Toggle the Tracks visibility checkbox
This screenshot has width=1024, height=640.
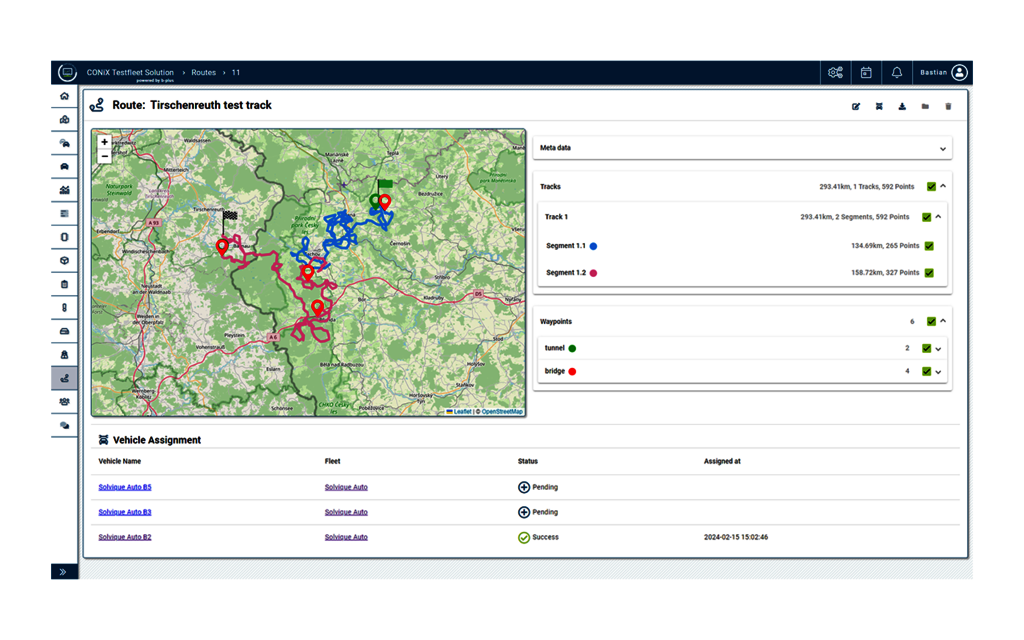coord(931,187)
